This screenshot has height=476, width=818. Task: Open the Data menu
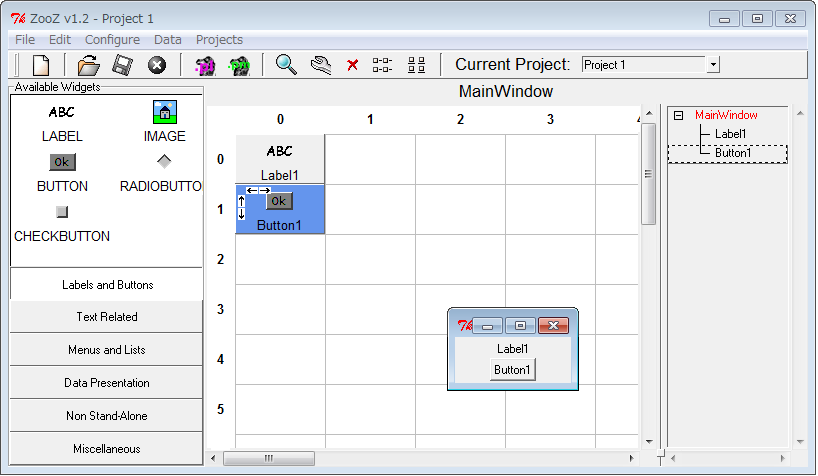click(167, 40)
